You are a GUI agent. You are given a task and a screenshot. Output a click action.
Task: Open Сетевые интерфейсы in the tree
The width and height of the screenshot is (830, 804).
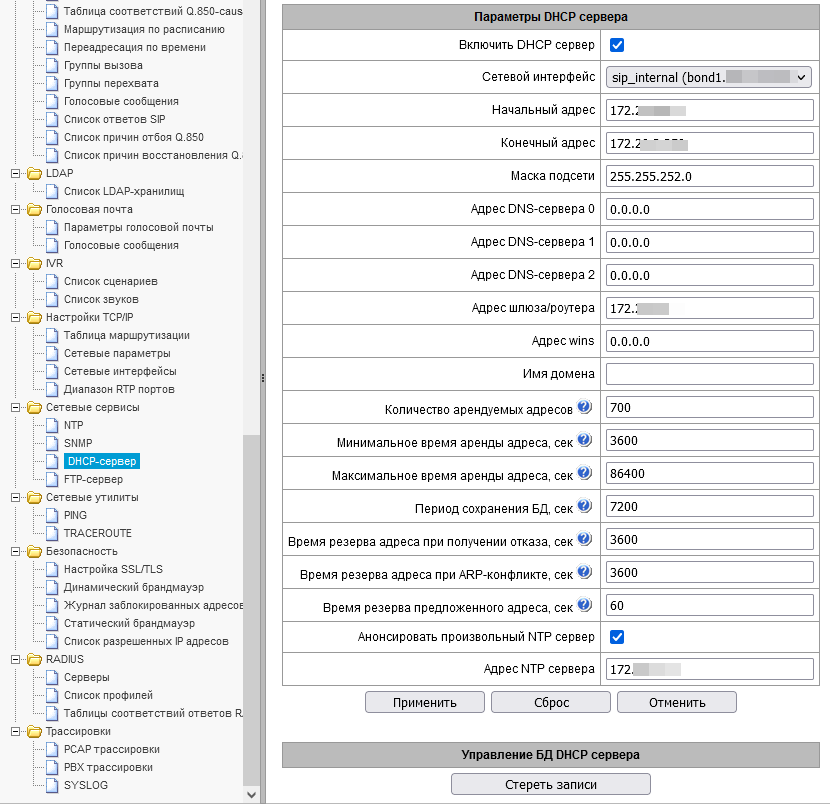tap(120, 371)
